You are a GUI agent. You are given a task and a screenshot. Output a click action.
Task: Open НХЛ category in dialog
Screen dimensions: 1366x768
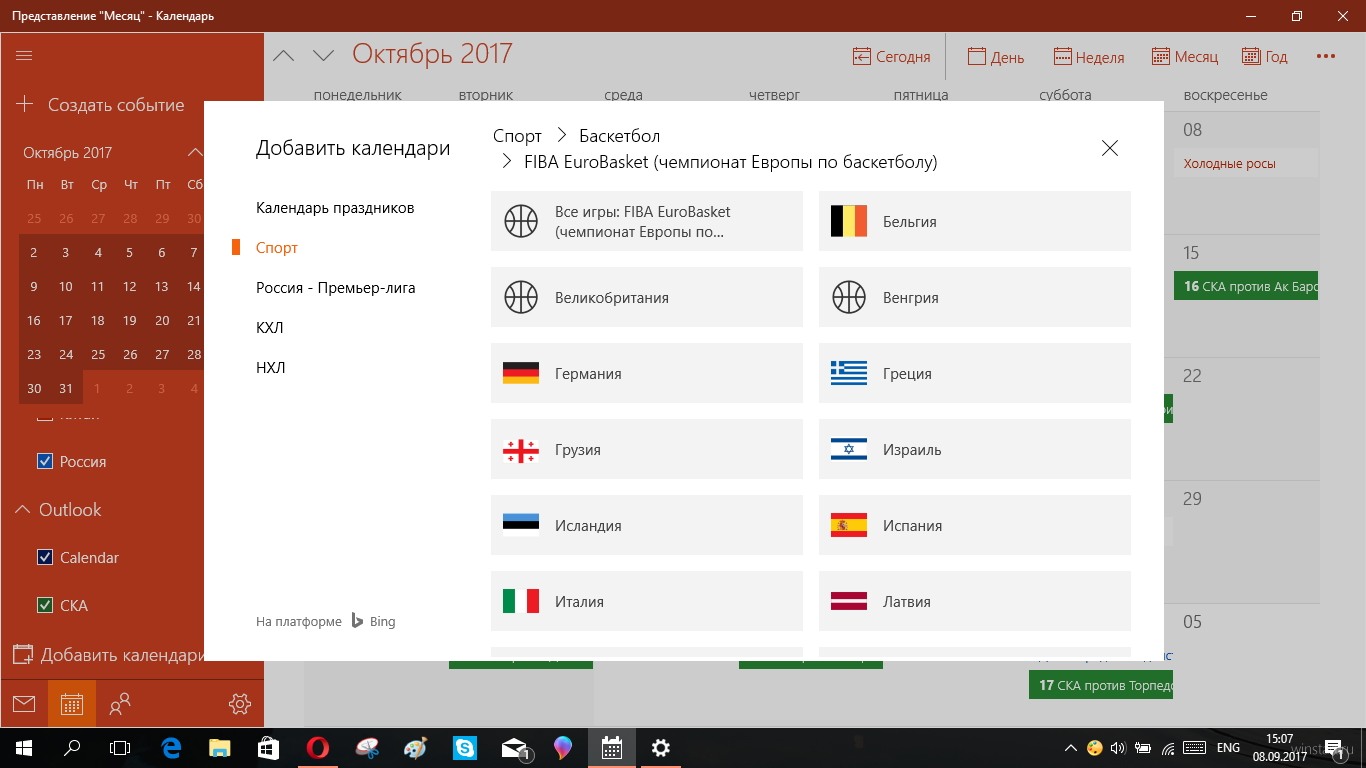click(271, 368)
